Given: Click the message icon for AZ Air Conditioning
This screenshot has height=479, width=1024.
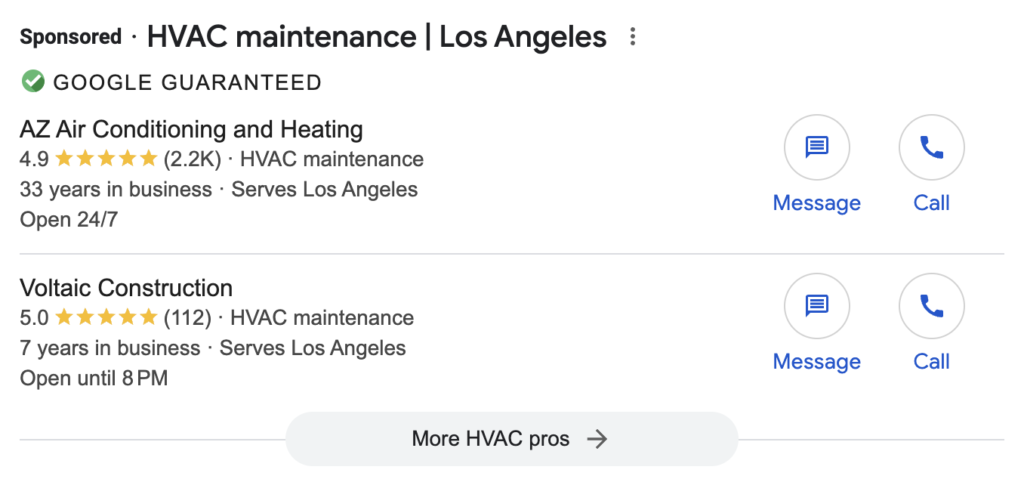Looking at the screenshot, I should [816, 147].
